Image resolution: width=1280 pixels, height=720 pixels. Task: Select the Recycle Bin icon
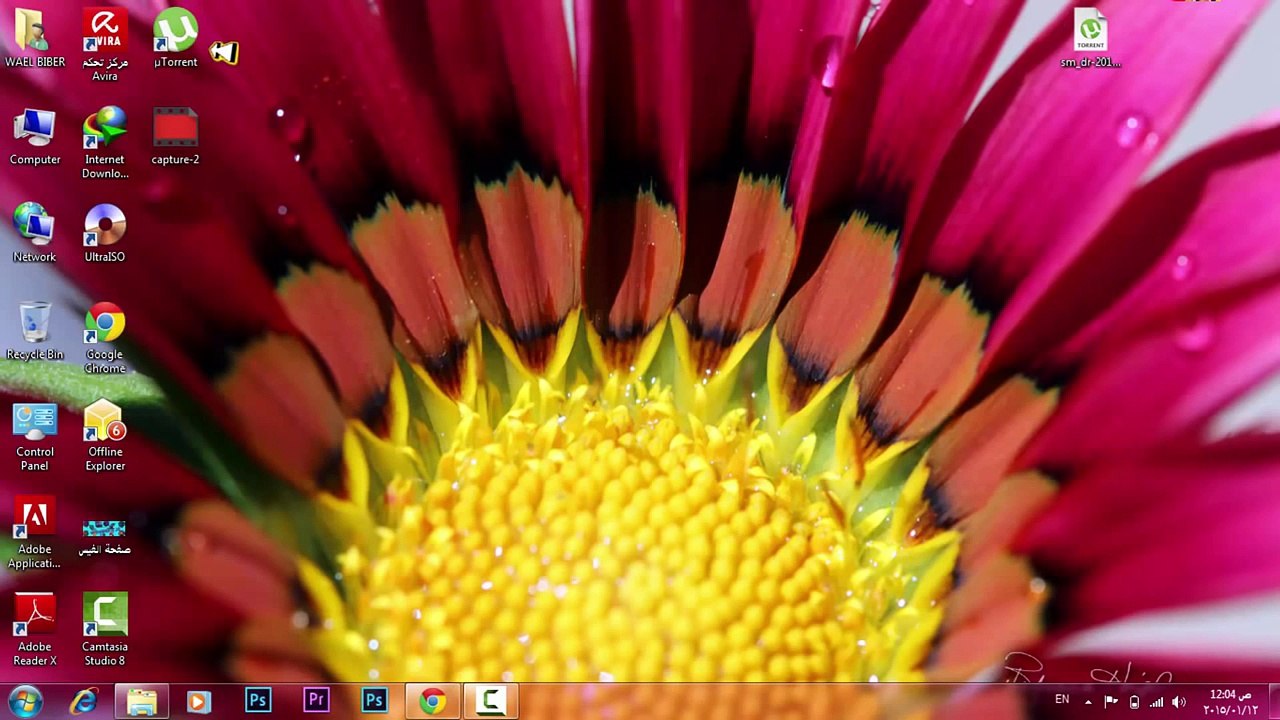point(35,331)
